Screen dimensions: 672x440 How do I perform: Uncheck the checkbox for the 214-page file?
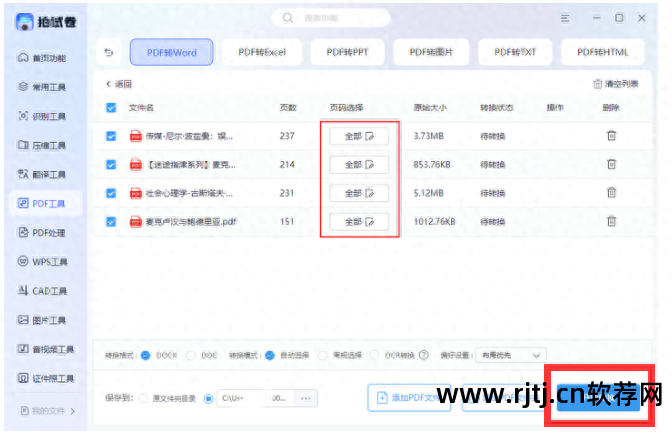111,165
